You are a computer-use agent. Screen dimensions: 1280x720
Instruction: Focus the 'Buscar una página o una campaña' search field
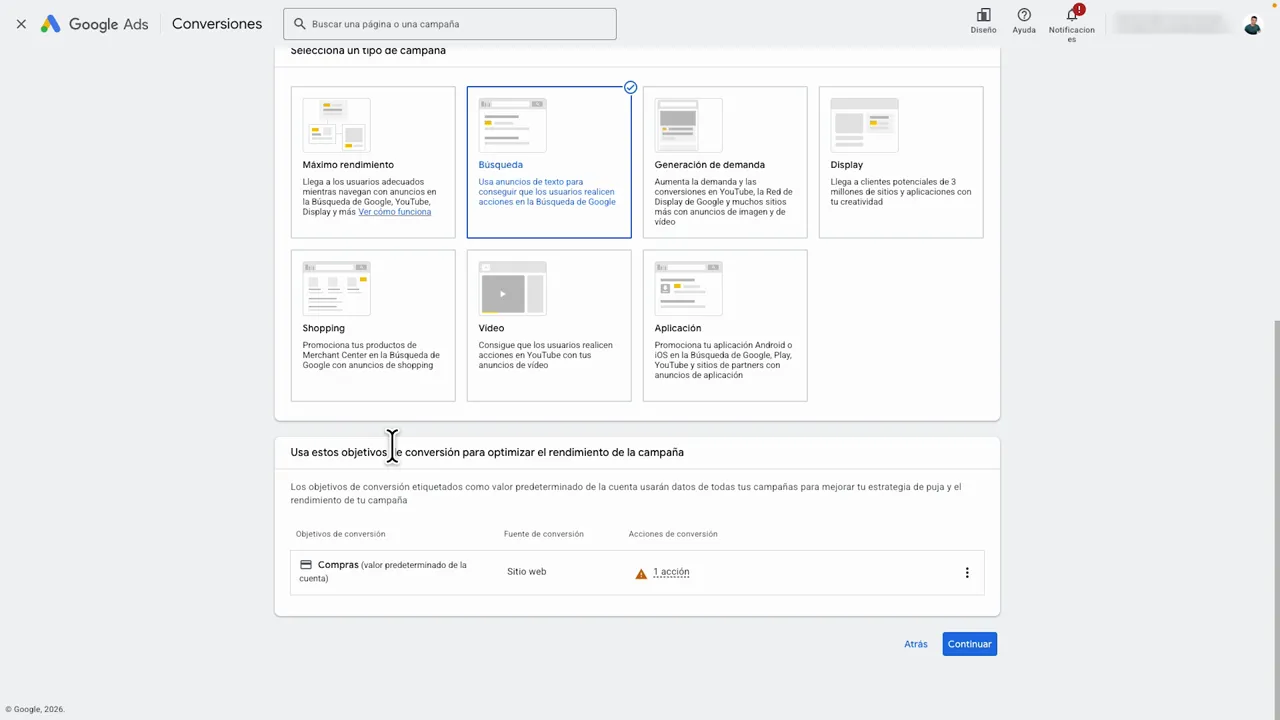450,24
